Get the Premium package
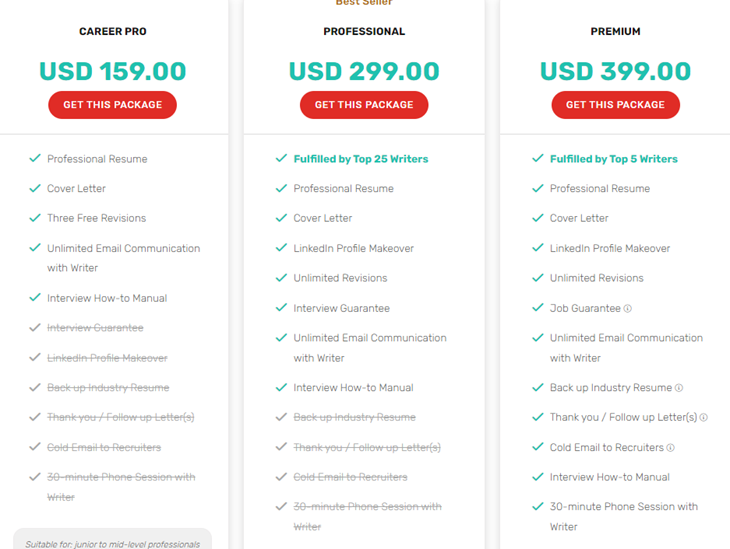The image size is (730, 549). click(615, 105)
